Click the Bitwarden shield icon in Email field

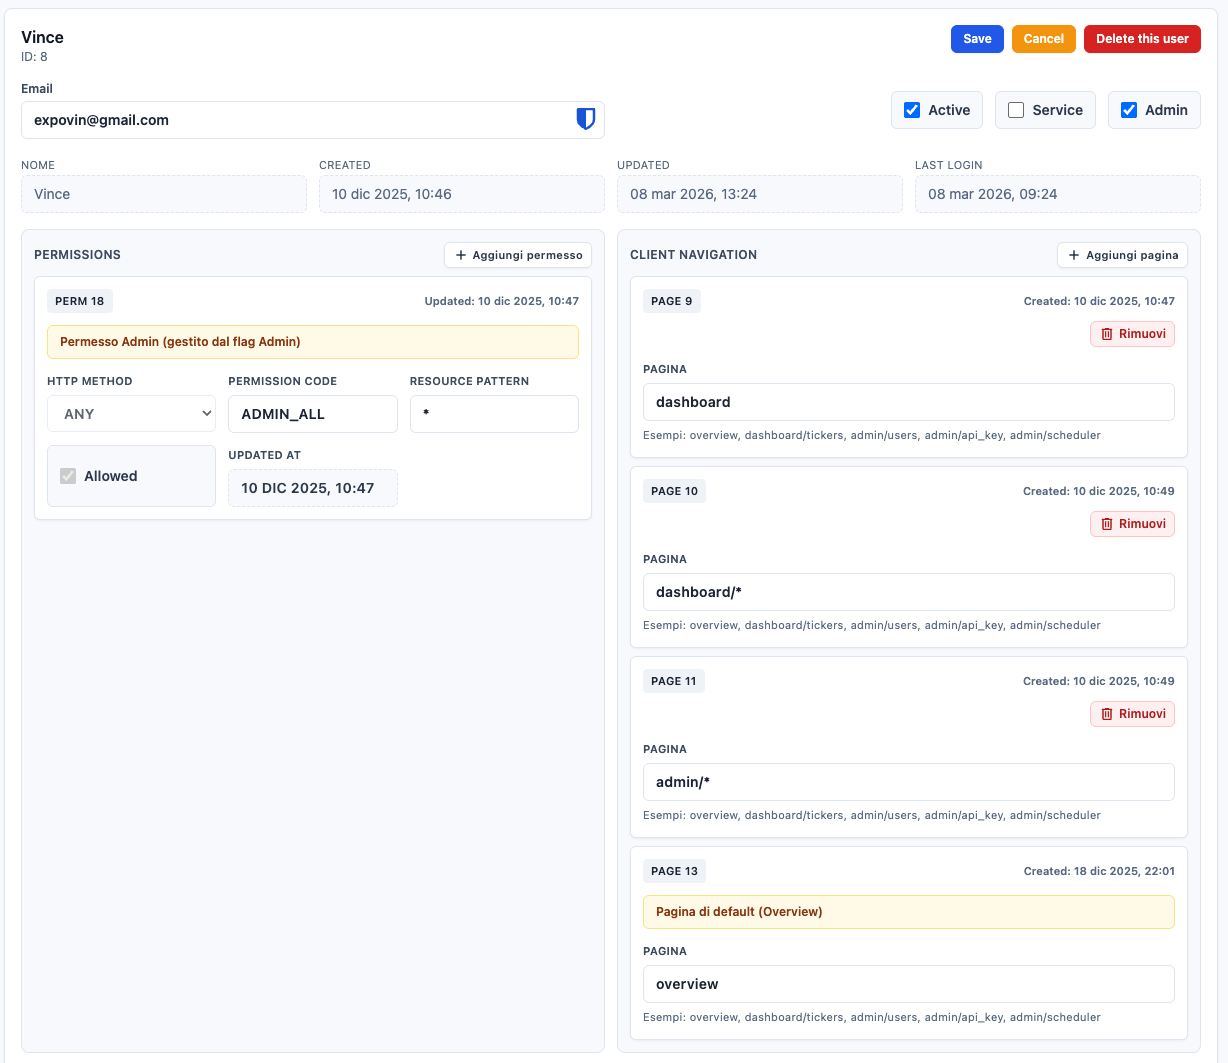(x=586, y=119)
